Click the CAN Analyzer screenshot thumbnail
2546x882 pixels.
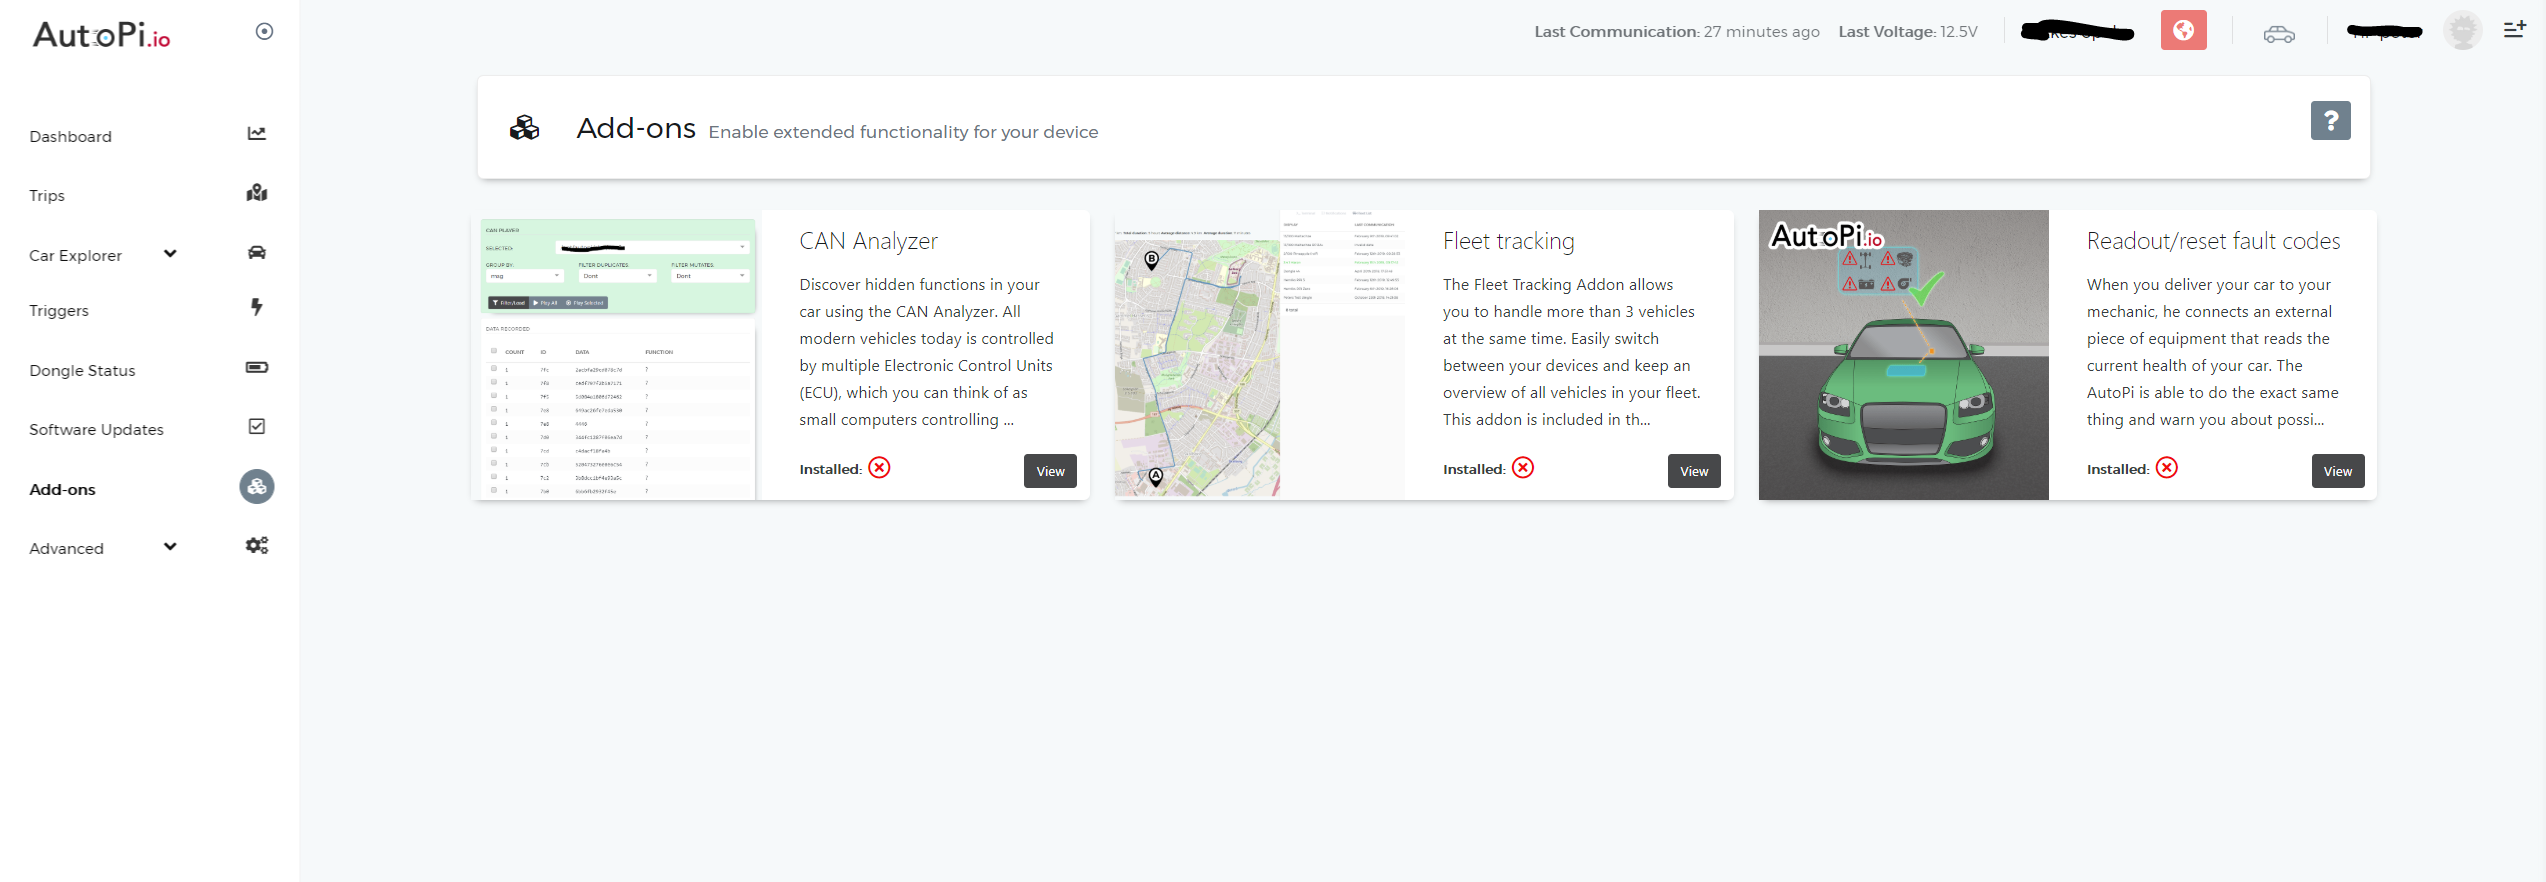click(618, 355)
